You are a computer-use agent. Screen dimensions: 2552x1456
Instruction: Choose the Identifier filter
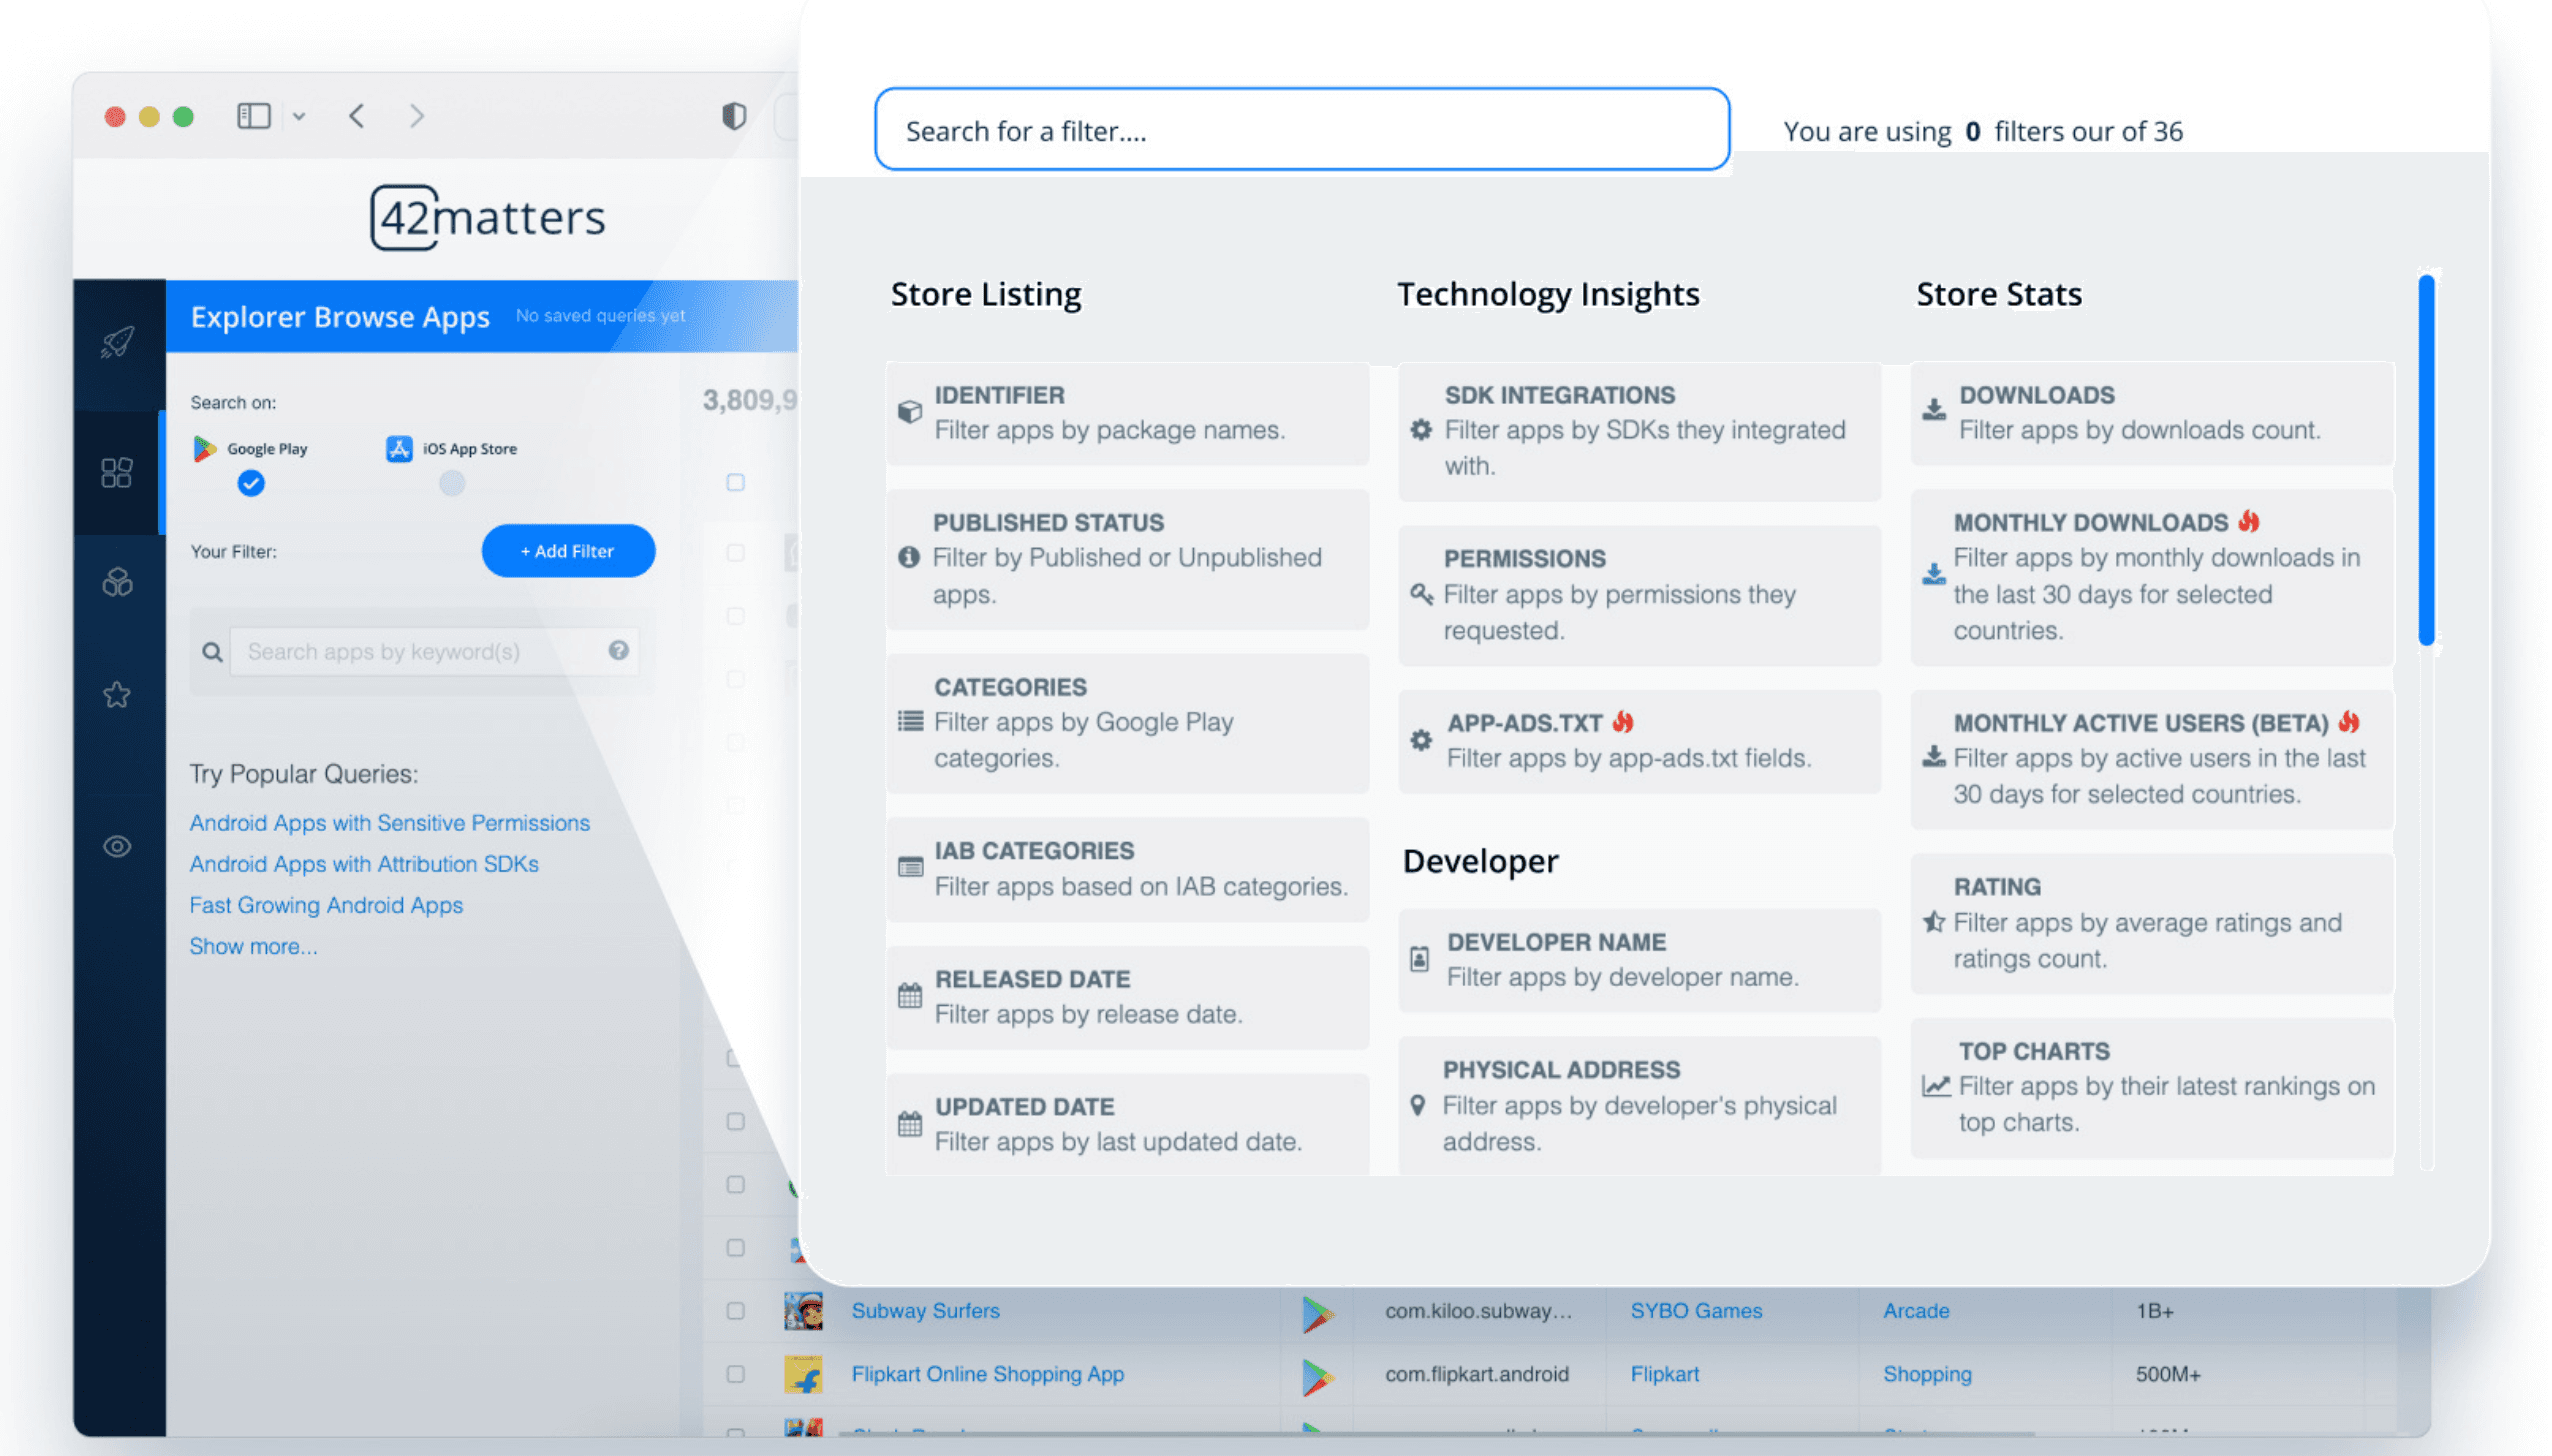(x=1127, y=413)
